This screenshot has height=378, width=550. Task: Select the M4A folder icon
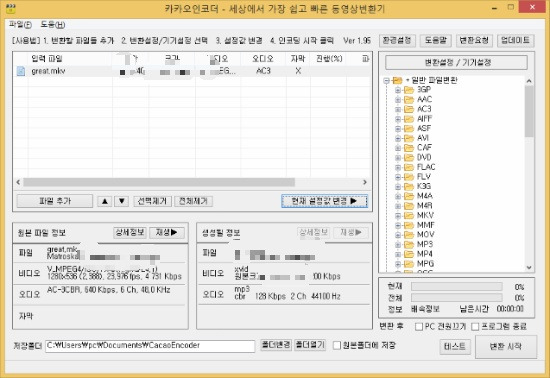point(409,196)
